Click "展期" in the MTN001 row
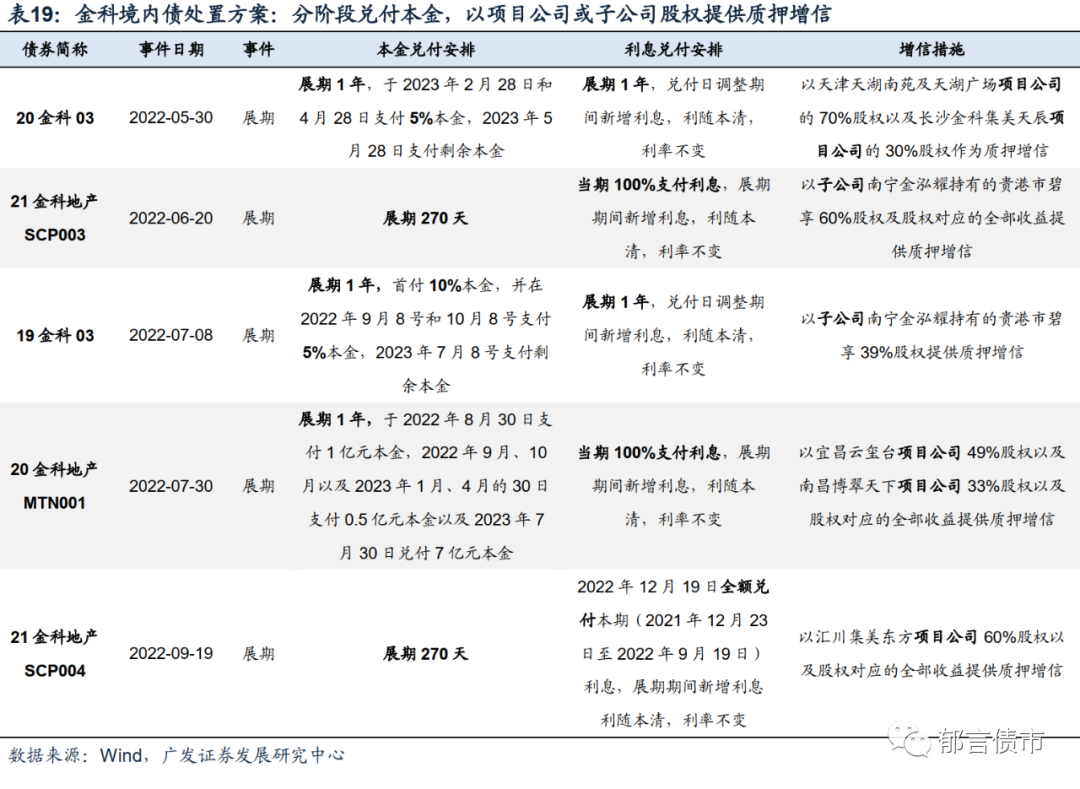This screenshot has height=789, width=1080. (258, 486)
